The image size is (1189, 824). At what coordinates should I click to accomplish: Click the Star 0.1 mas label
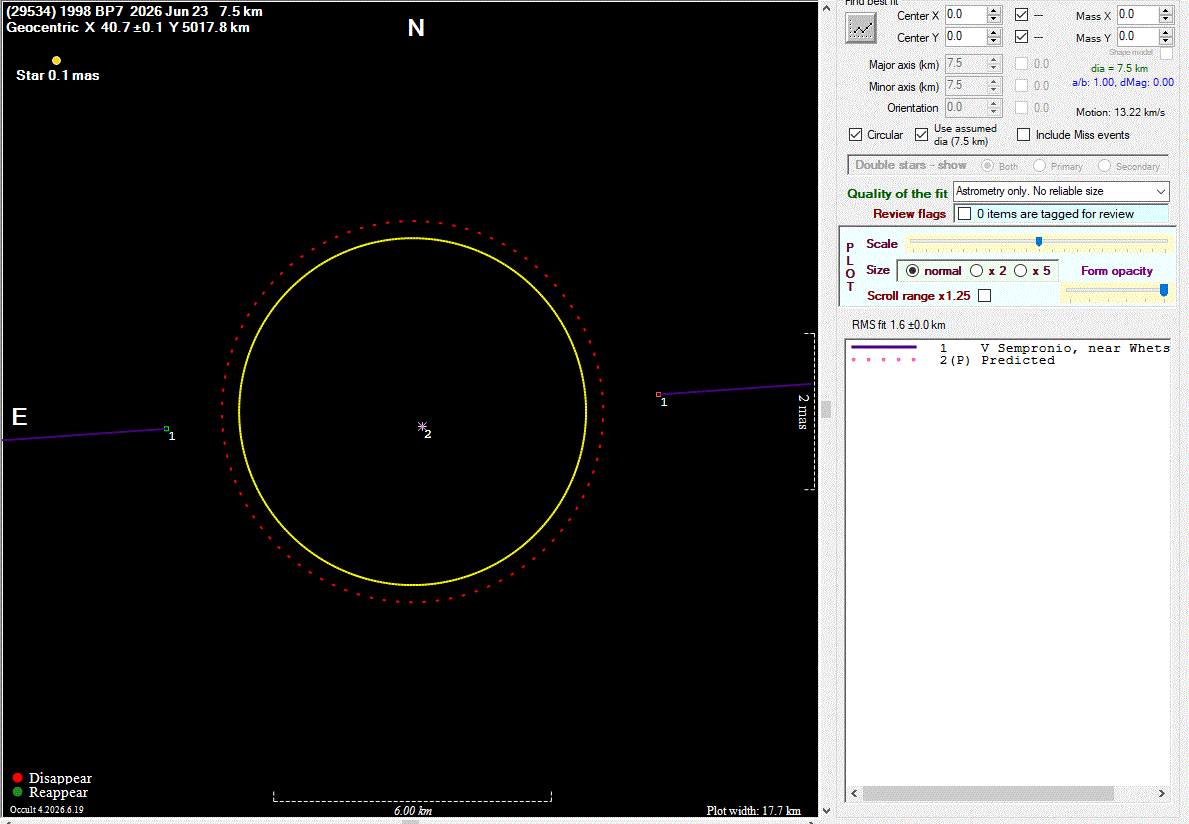click(x=58, y=75)
